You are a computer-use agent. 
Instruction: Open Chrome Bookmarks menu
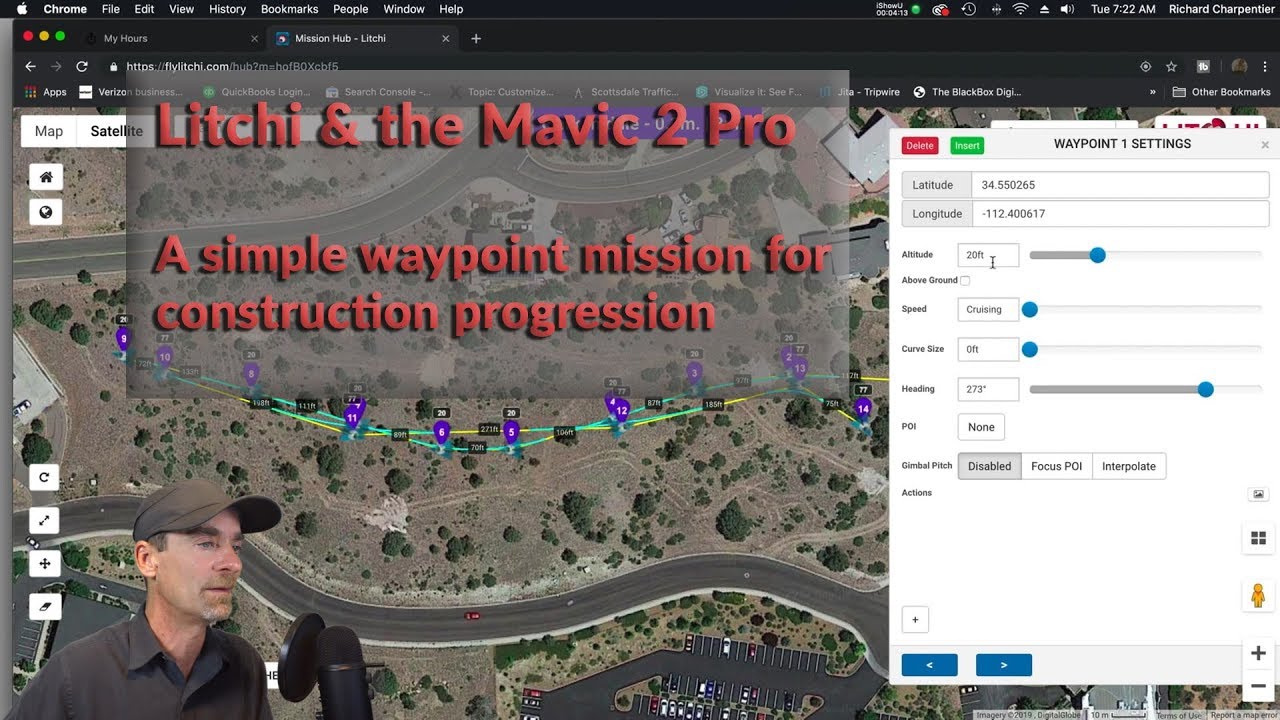click(289, 9)
